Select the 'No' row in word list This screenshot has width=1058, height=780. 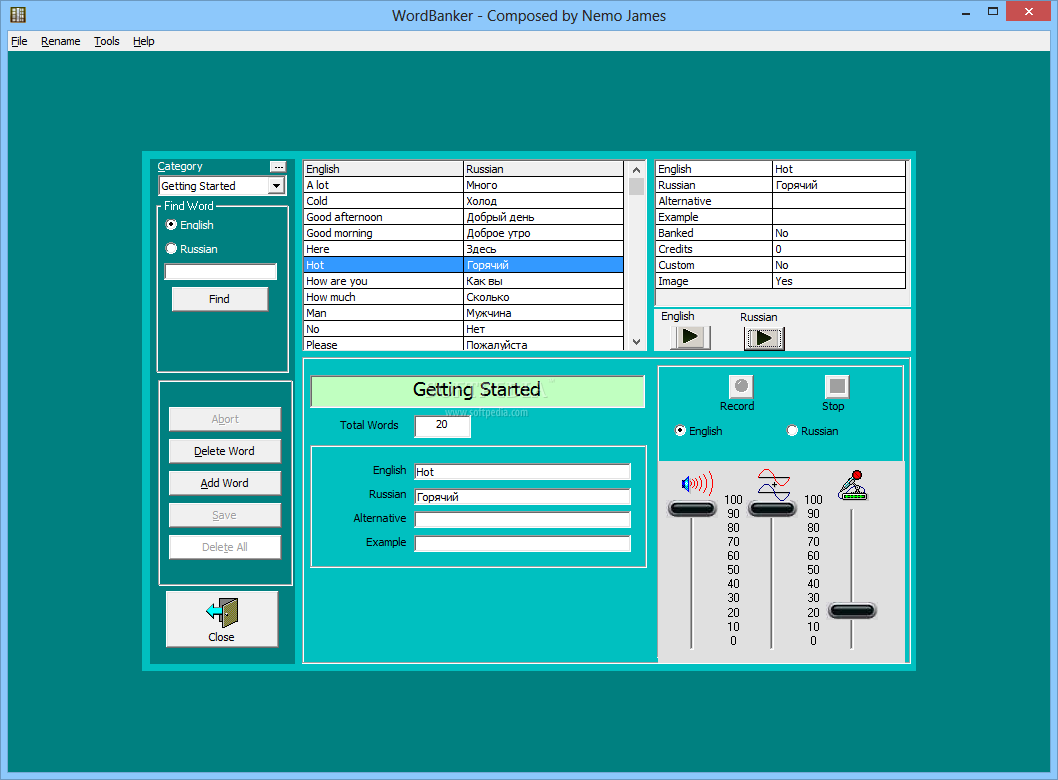point(463,329)
